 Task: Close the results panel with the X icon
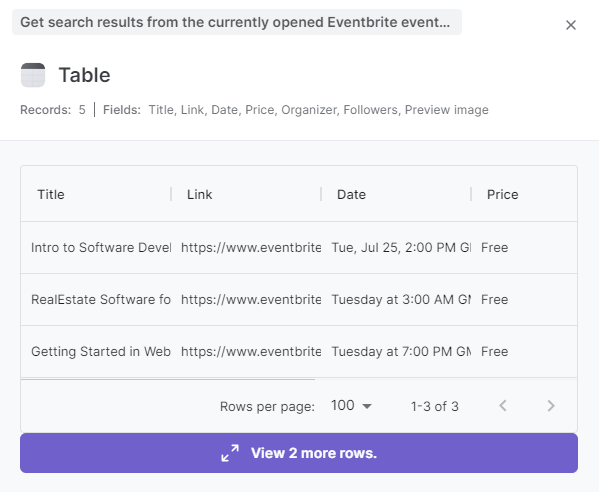571,25
